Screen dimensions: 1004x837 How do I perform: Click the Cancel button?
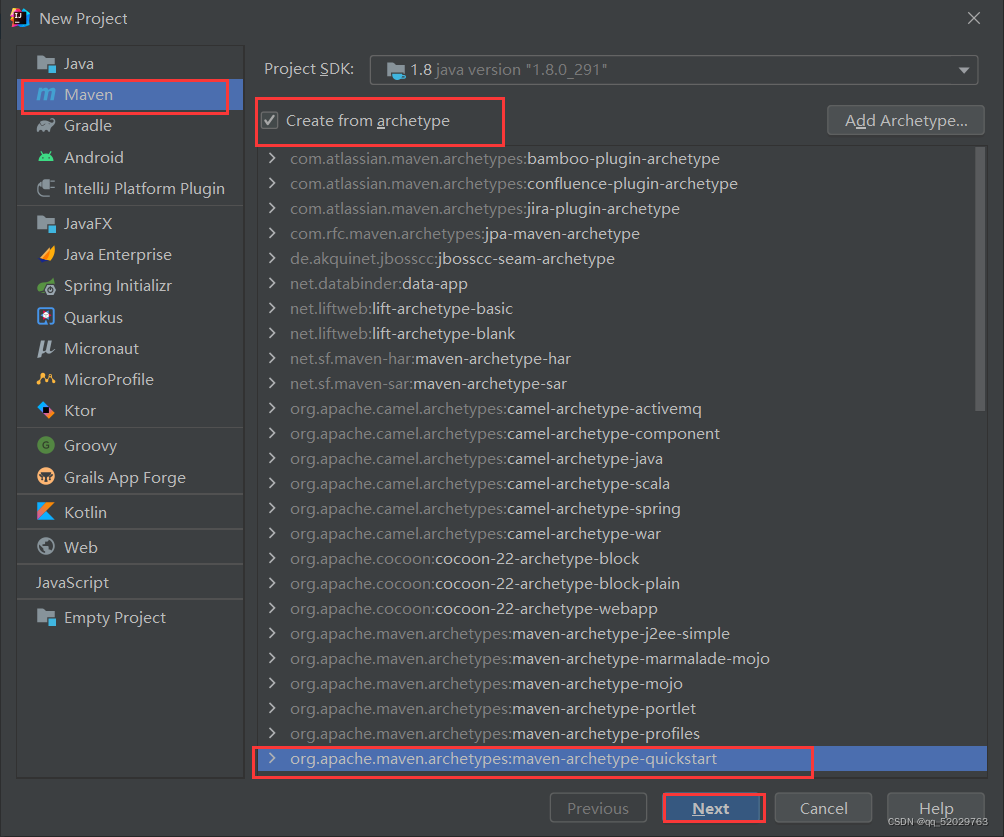pyautogui.click(x=823, y=809)
